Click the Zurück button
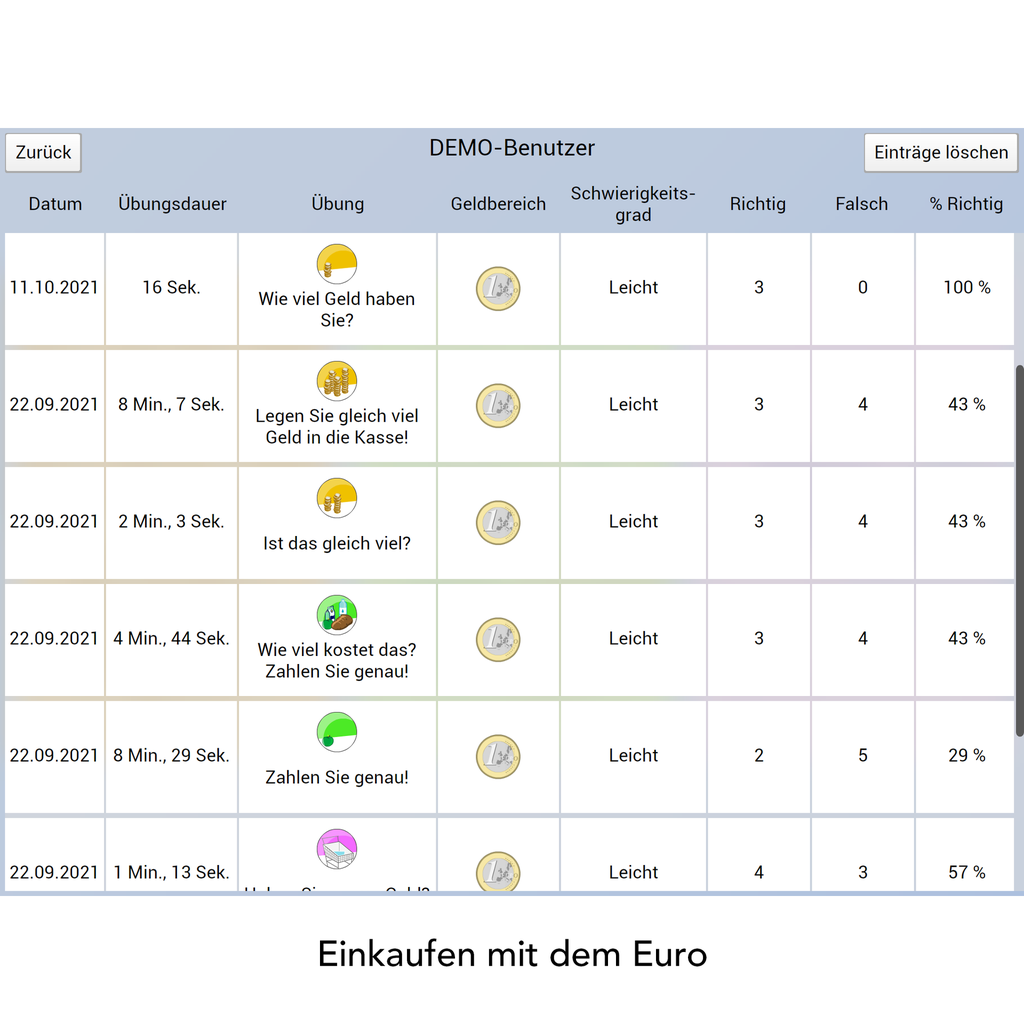The height and width of the screenshot is (1024, 1024). (x=43, y=153)
